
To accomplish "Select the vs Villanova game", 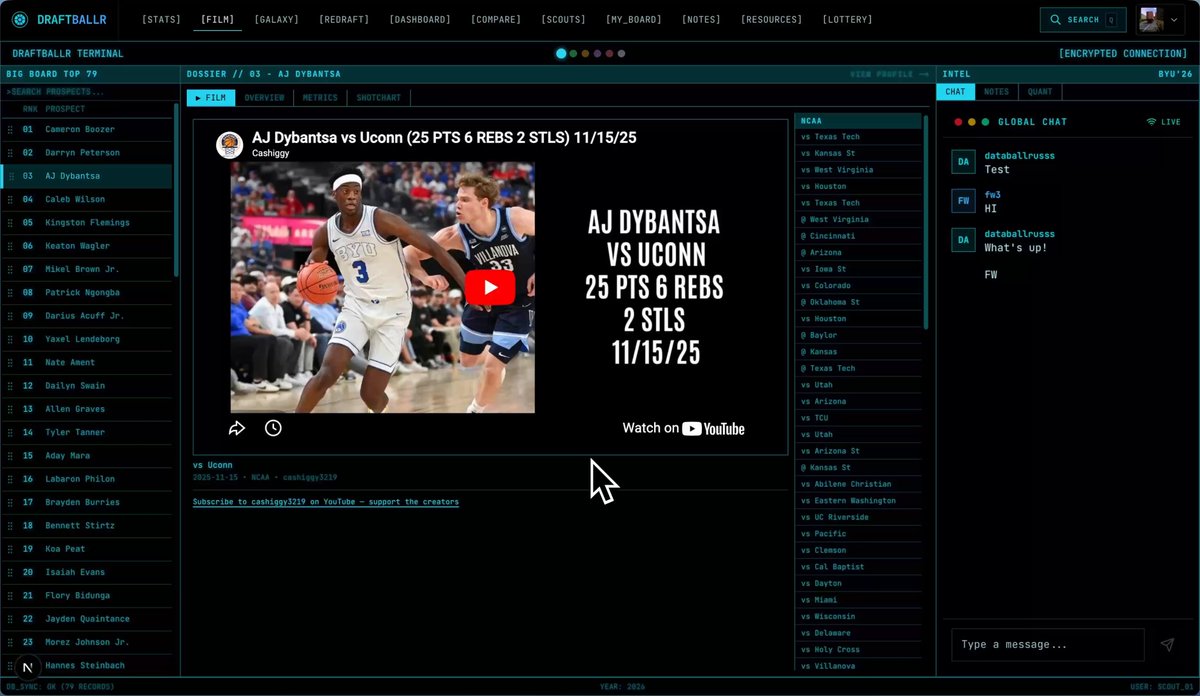I will tap(858, 666).
